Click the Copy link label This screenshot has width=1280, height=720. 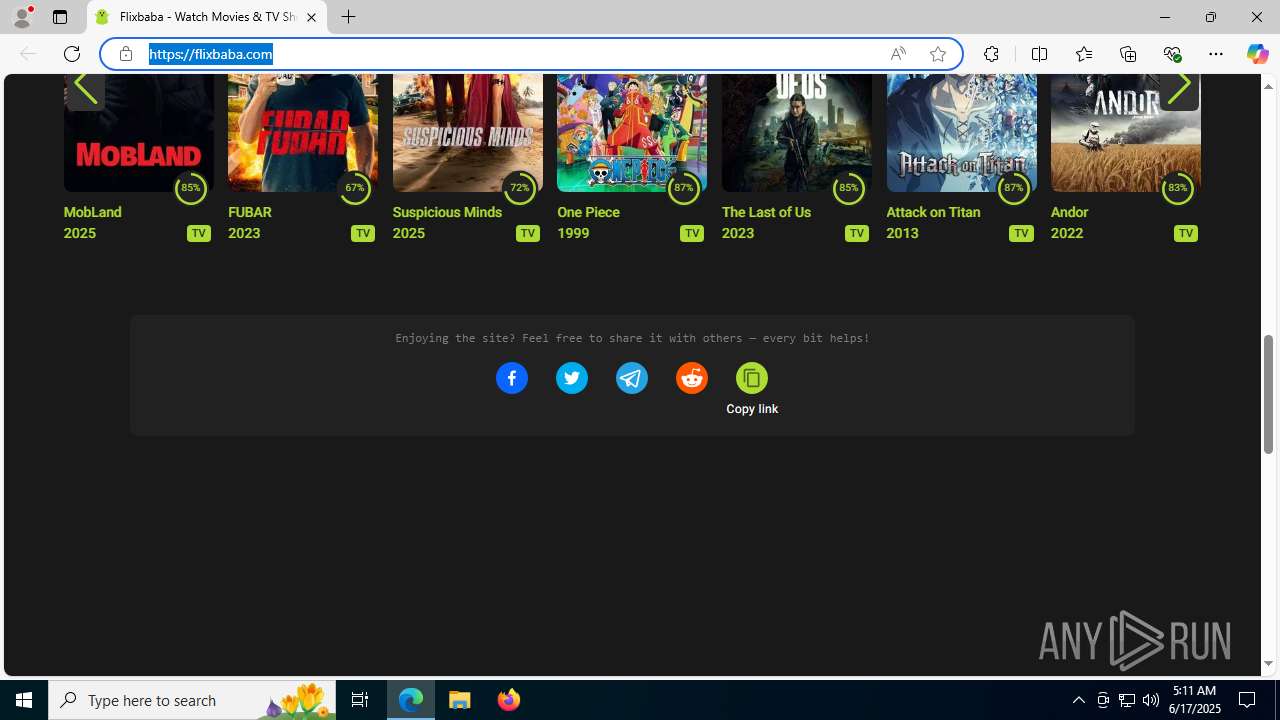click(752, 409)
